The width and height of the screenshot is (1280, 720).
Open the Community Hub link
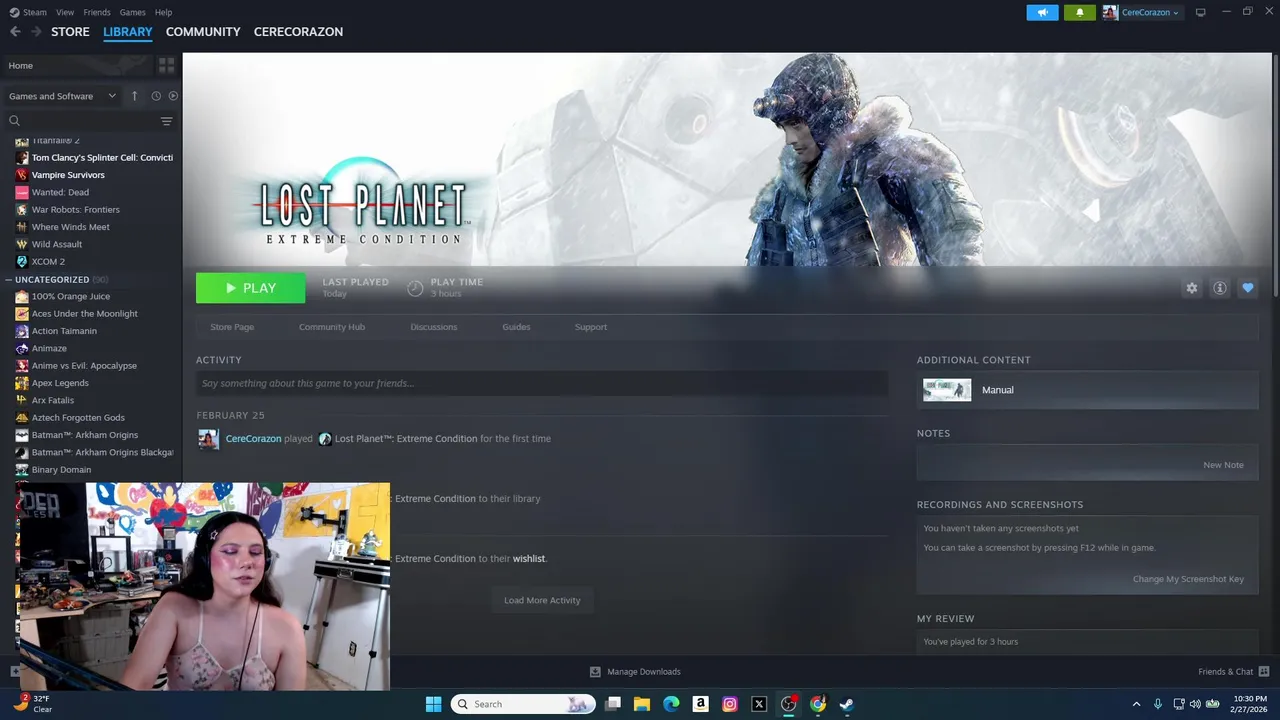(x=332, y=327)
